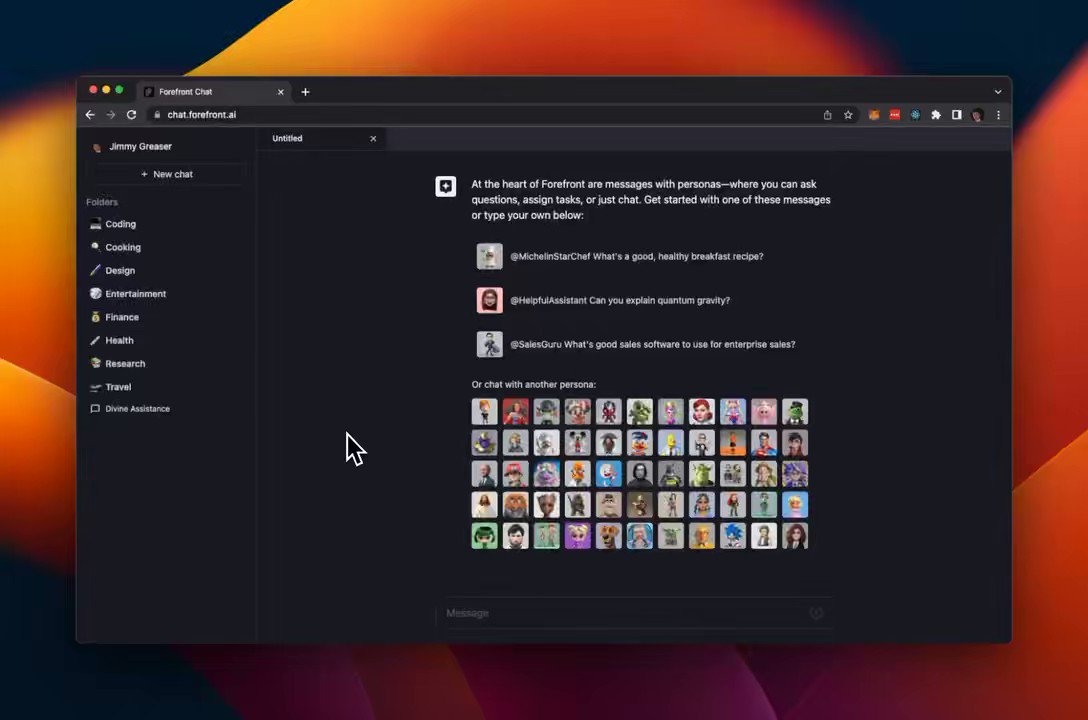
Task: Select the @SalesGuru enterprise sales suggestion
Action: (x=636, y=344)
